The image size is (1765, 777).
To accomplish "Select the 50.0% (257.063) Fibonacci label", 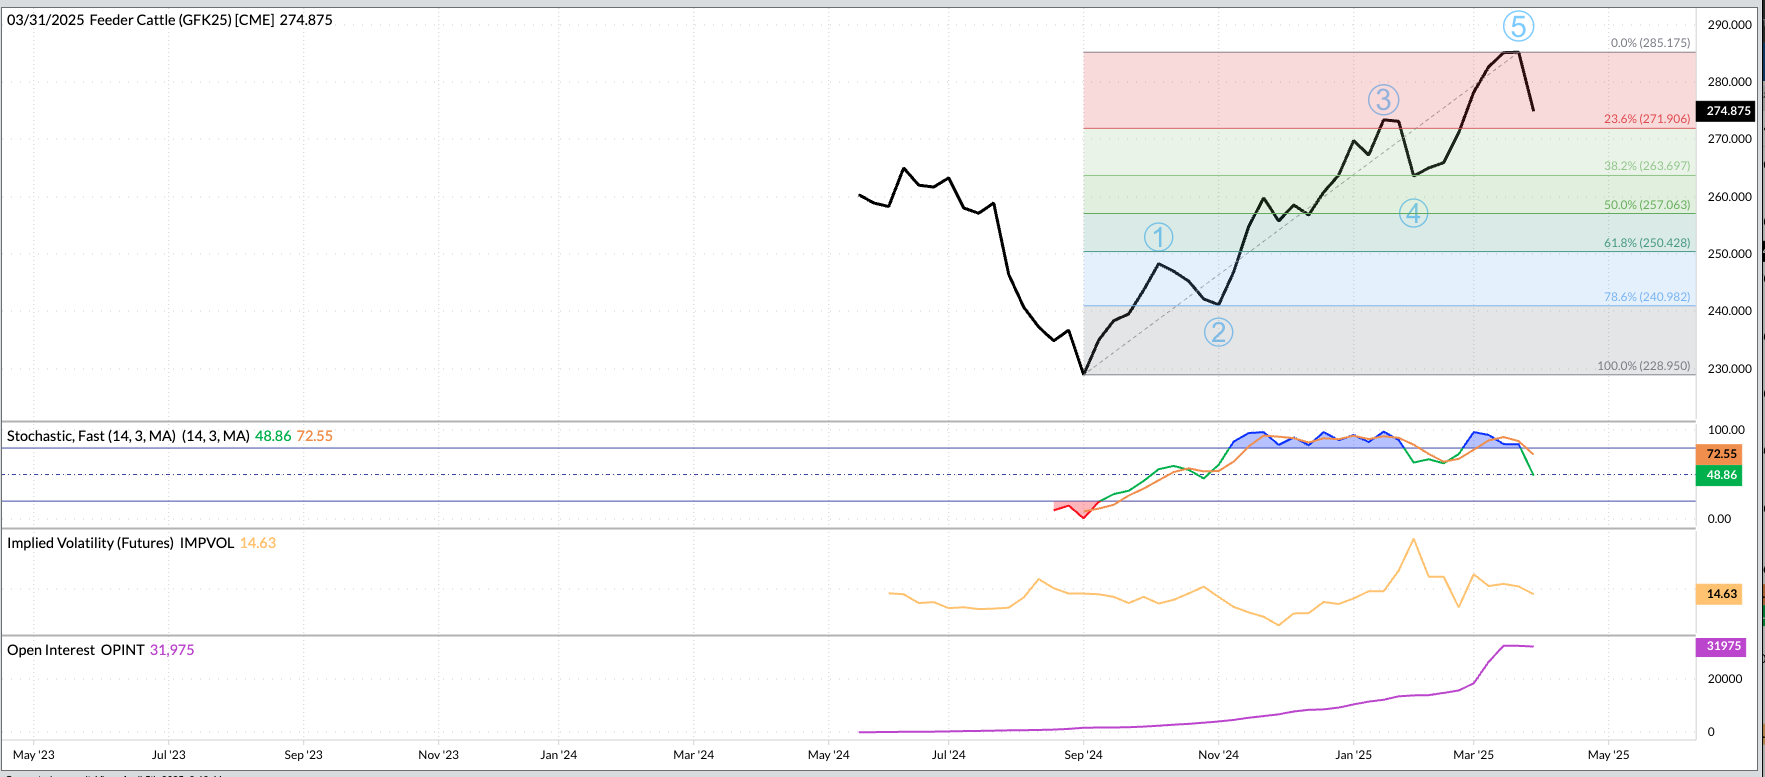I will pos(1647,205).
